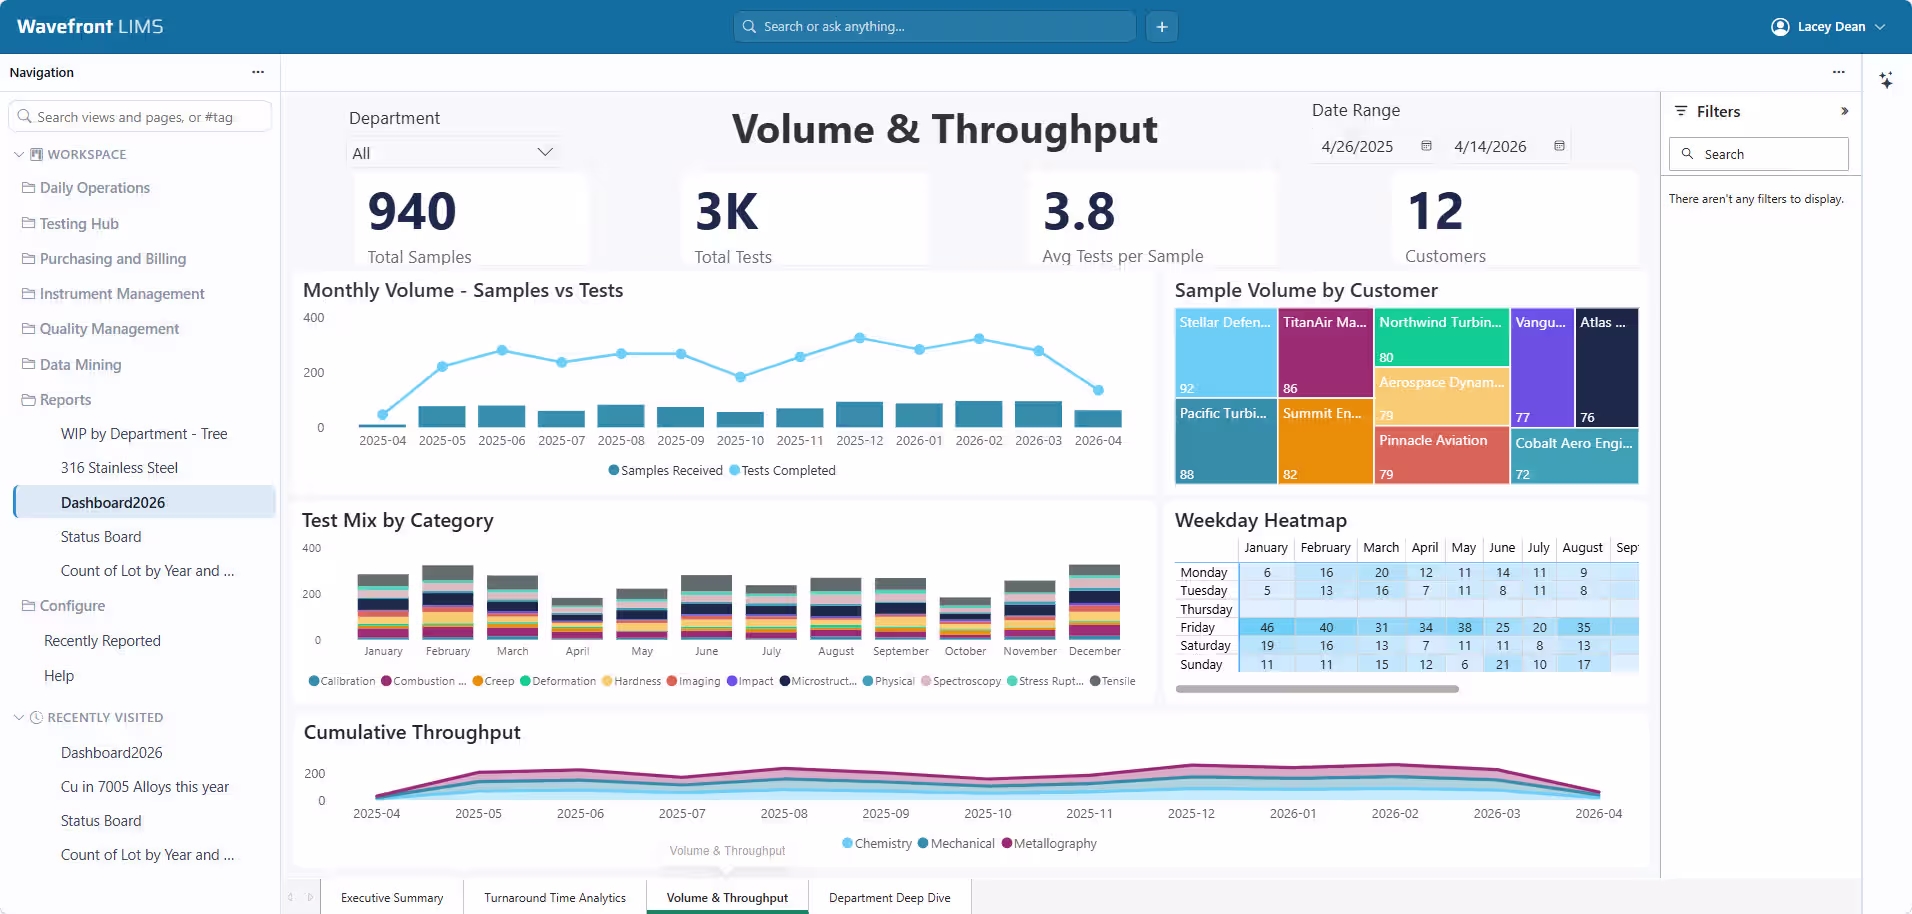Collapse the WORKSPACE tree section
Screen dimensions: 1912x914
(19, 154)
